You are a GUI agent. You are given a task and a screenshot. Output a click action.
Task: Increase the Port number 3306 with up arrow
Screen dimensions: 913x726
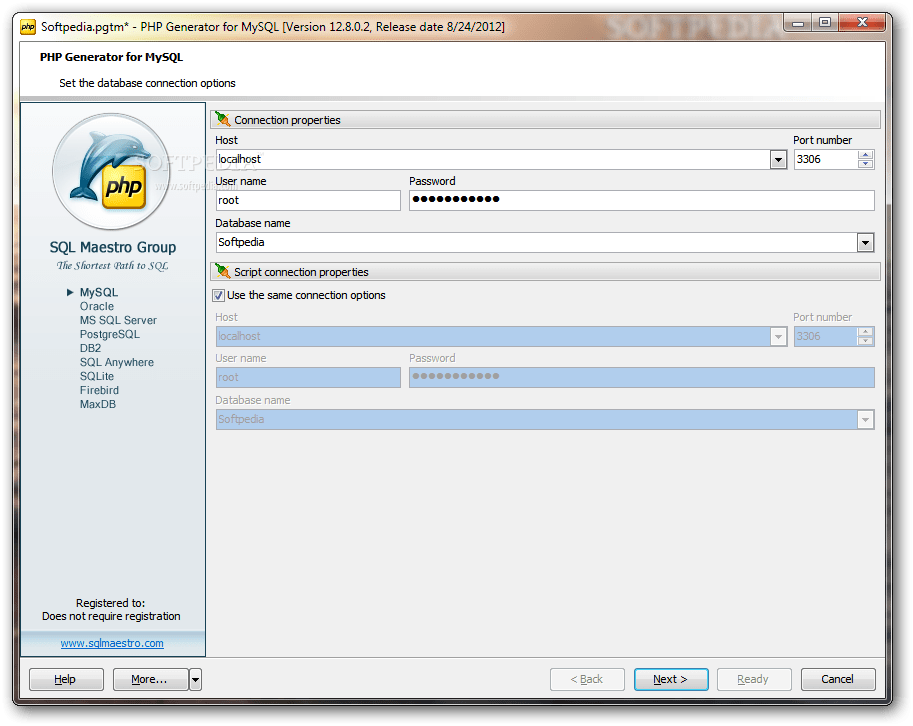(865, 155)
